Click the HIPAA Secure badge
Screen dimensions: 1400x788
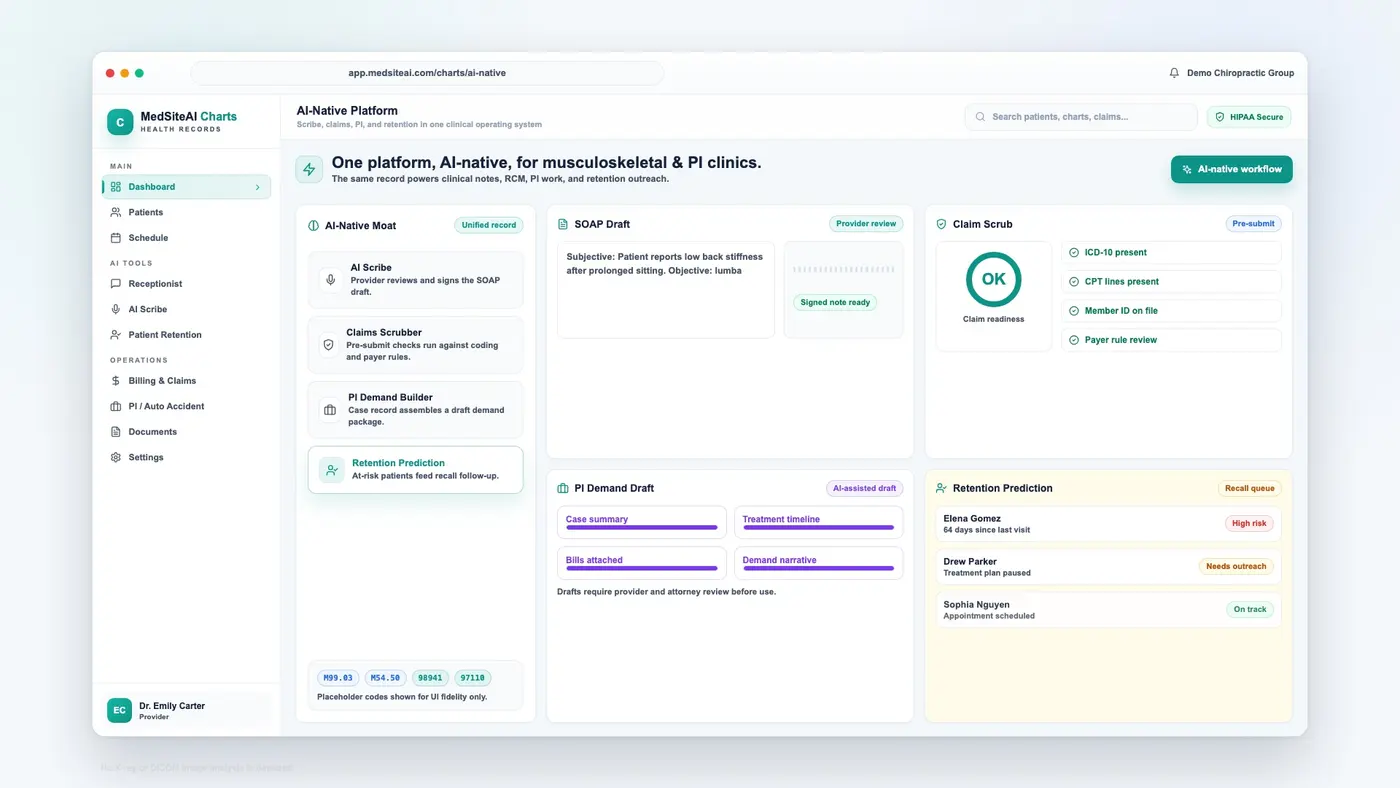pos(1249,117)
